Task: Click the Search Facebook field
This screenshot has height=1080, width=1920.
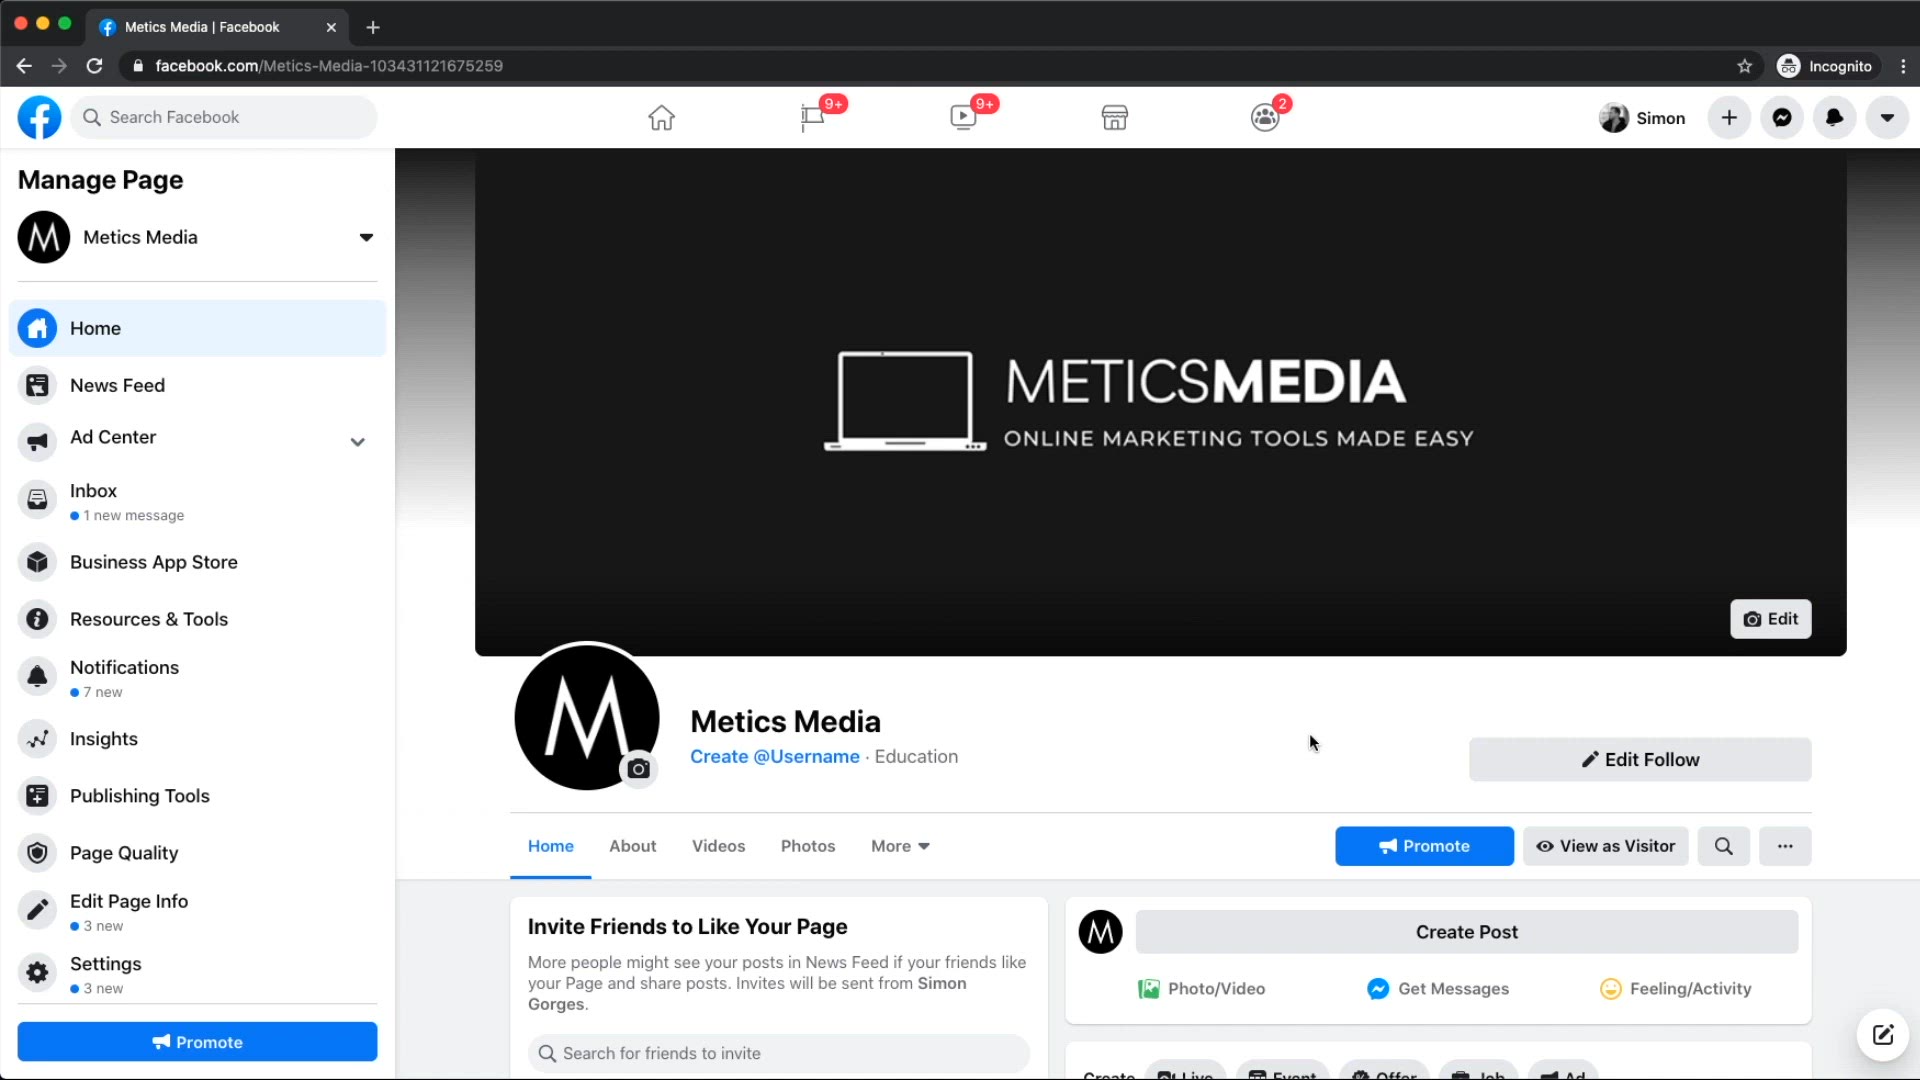Action: pos(224,117)
